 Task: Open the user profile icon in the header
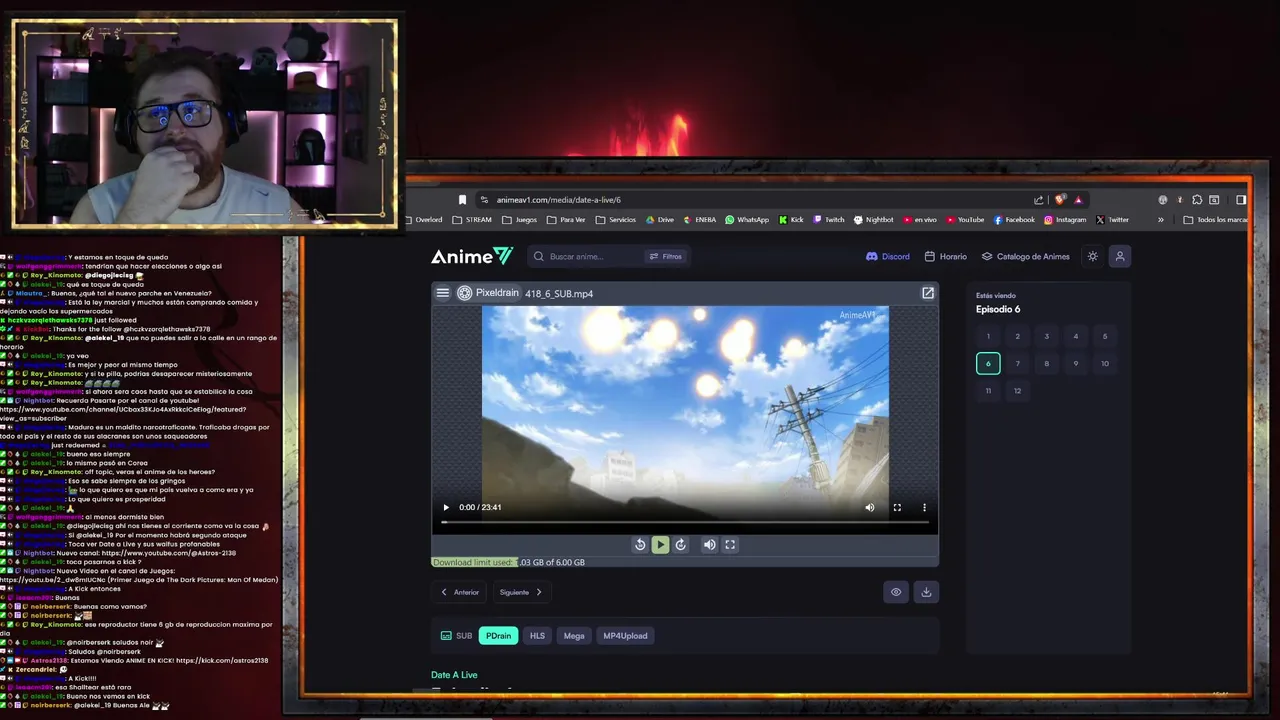(x=1120, y=256)
